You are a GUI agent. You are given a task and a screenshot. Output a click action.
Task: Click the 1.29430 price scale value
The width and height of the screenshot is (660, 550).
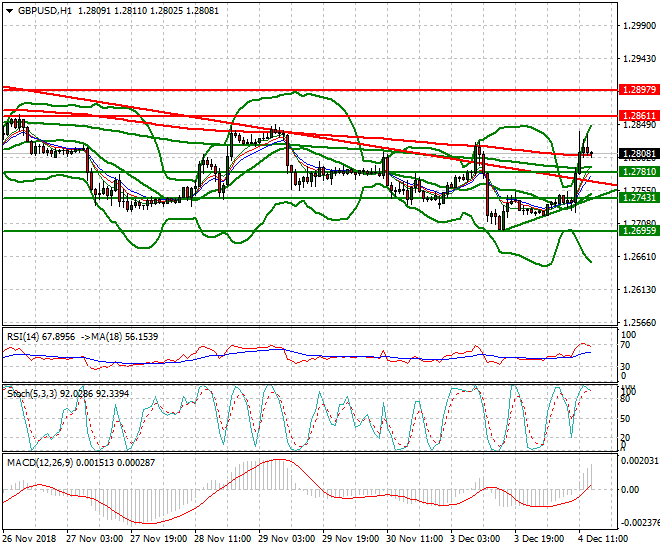click(639, 58)
